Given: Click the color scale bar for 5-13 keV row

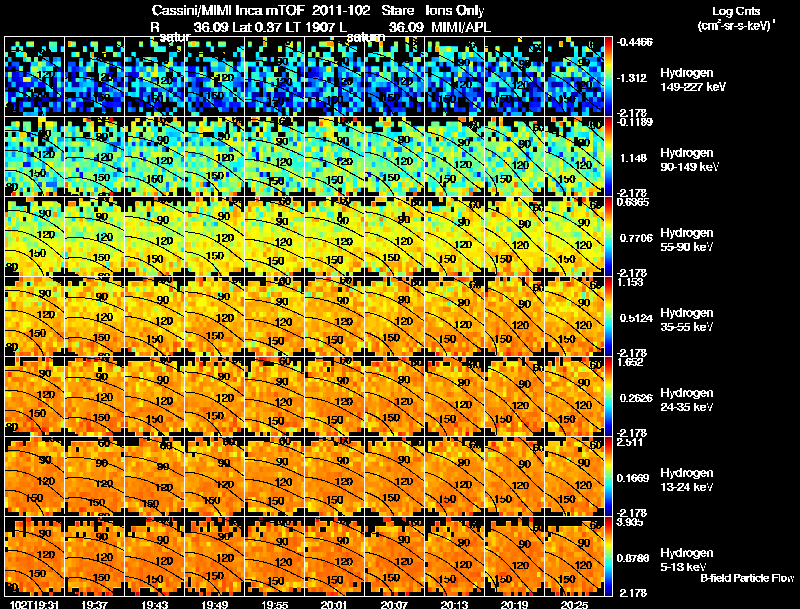Looking at the screenshot, I should pyautogui.click(x=608, y=556).
